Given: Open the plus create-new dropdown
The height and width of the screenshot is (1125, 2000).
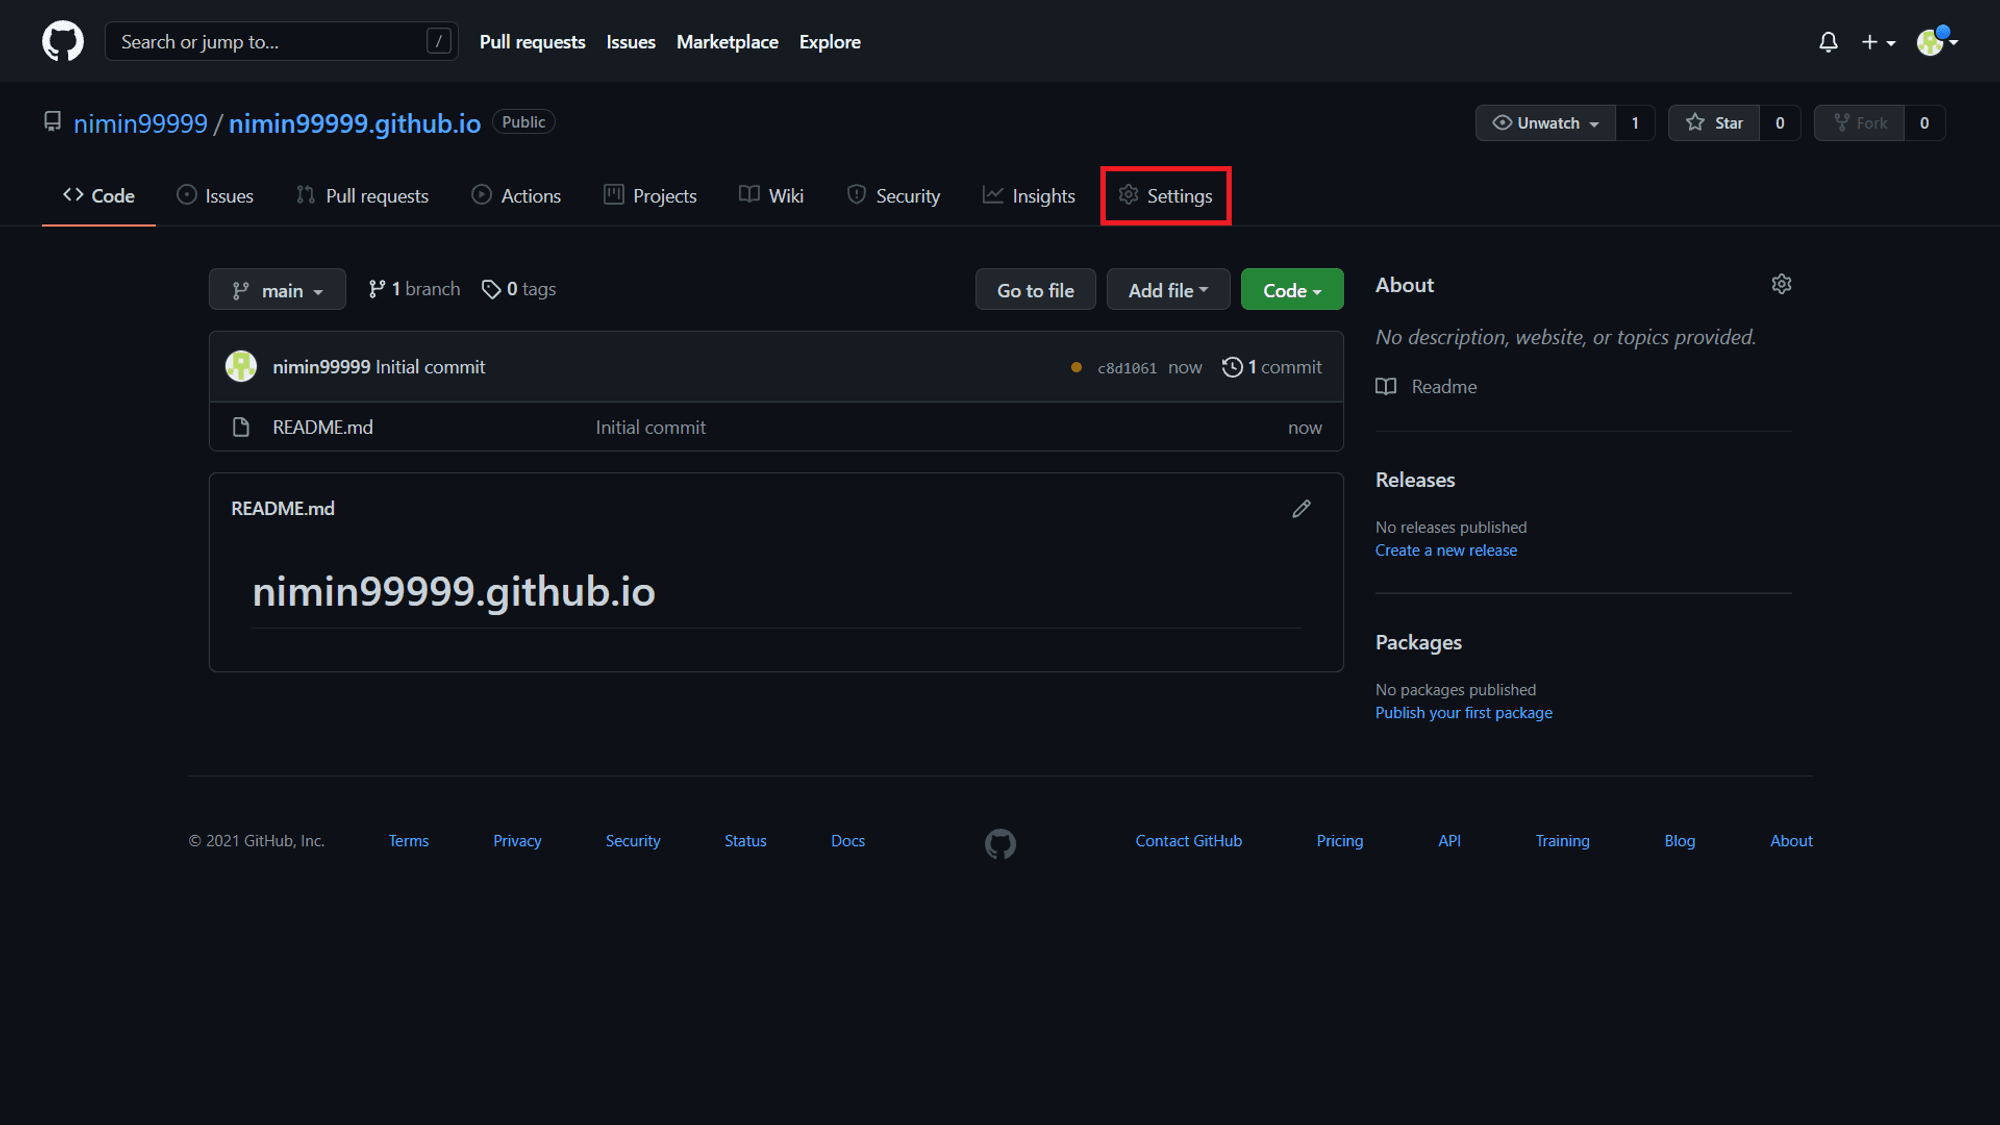Looking at the screenshot, I should point(1878,42).
